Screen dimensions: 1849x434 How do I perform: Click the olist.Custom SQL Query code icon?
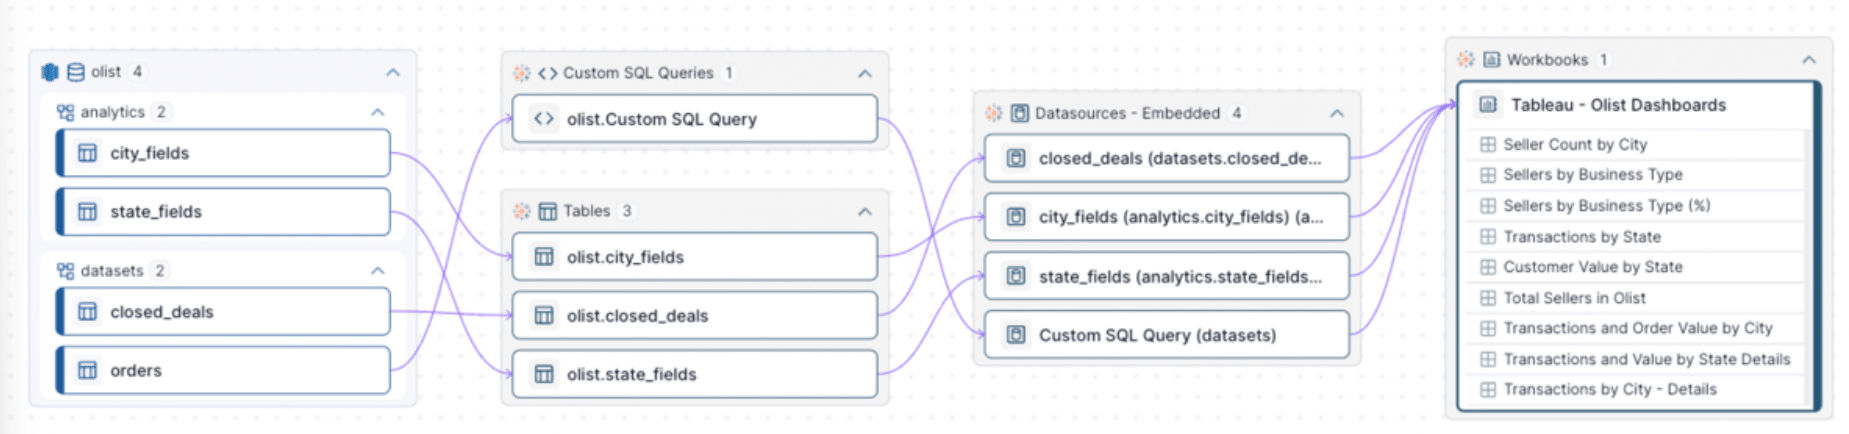pos(544,119)
